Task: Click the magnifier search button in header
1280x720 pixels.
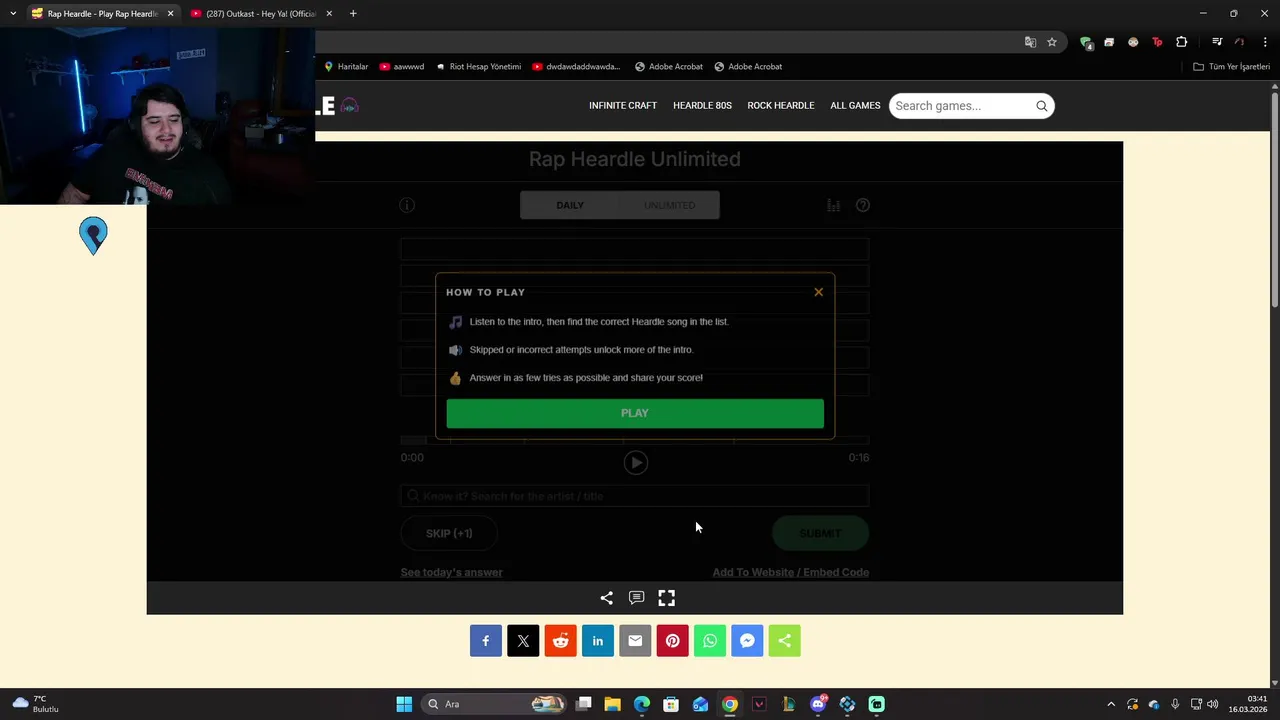Action: pos(1042,106)
